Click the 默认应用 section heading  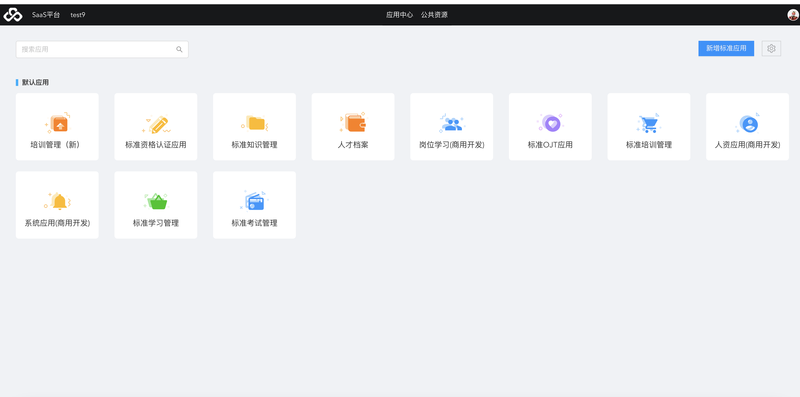35,82
